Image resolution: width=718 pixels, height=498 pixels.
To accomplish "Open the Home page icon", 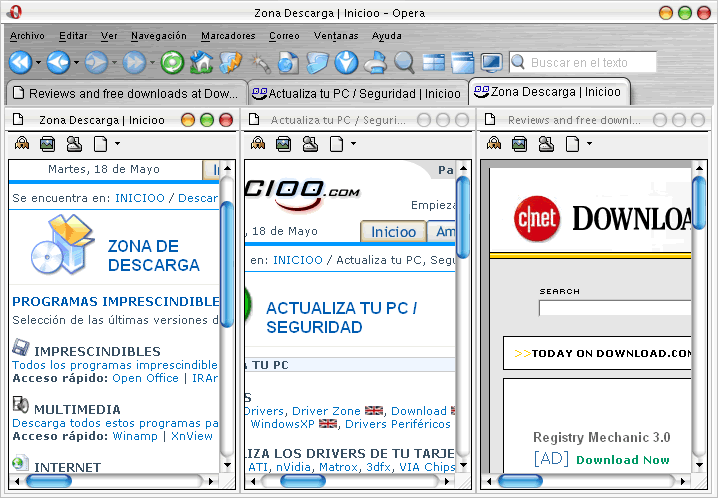I will (201, 62).
